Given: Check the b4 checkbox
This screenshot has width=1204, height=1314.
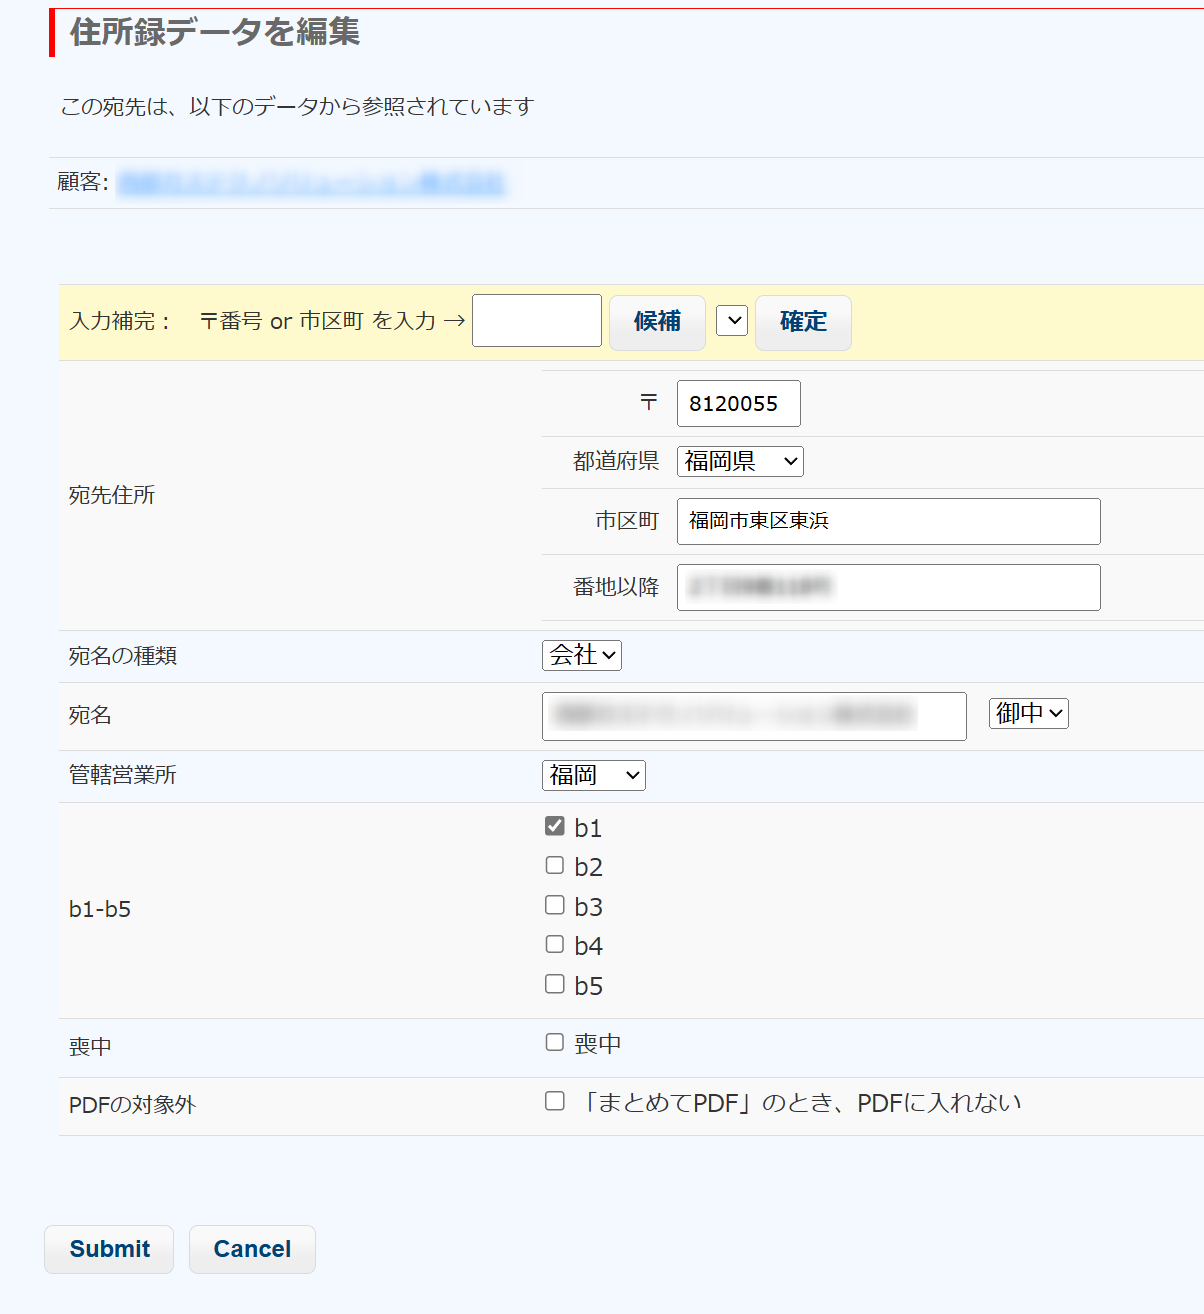Looking at the screenshot, I should pyautogui.click(x=555, y=944).
